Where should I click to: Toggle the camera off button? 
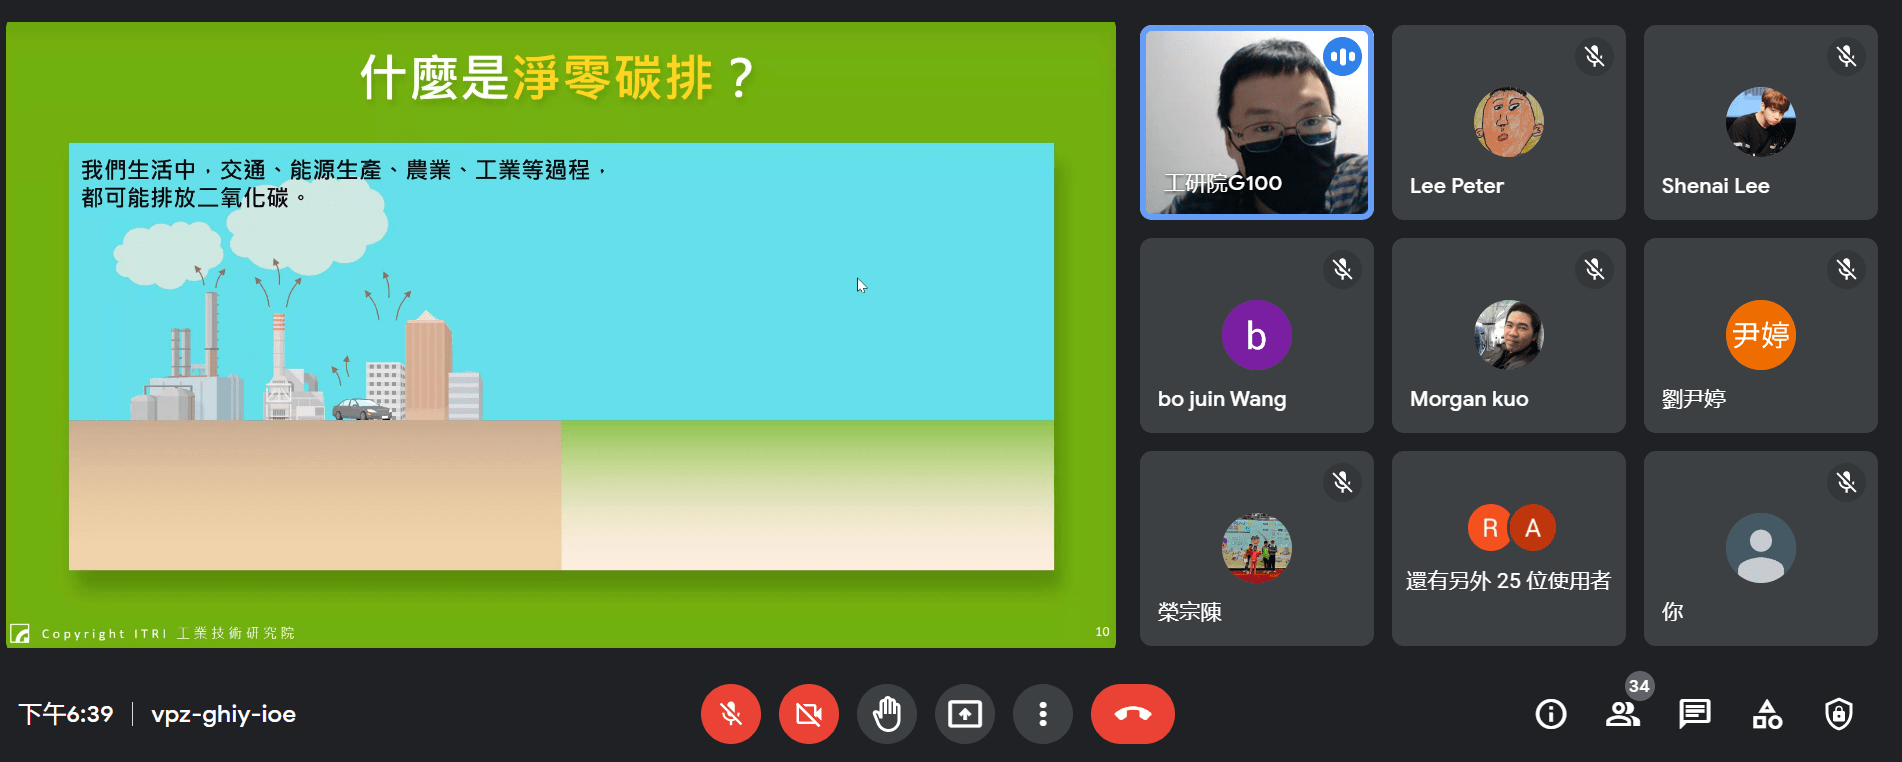coord(809,714)
